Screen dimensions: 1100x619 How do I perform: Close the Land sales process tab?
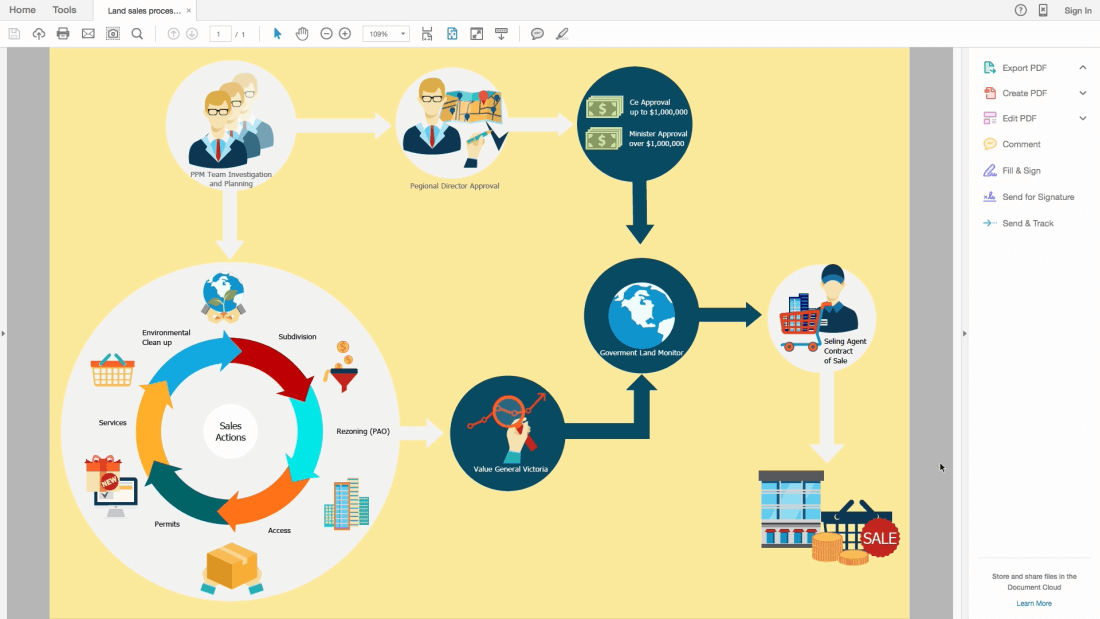point(189,11)
